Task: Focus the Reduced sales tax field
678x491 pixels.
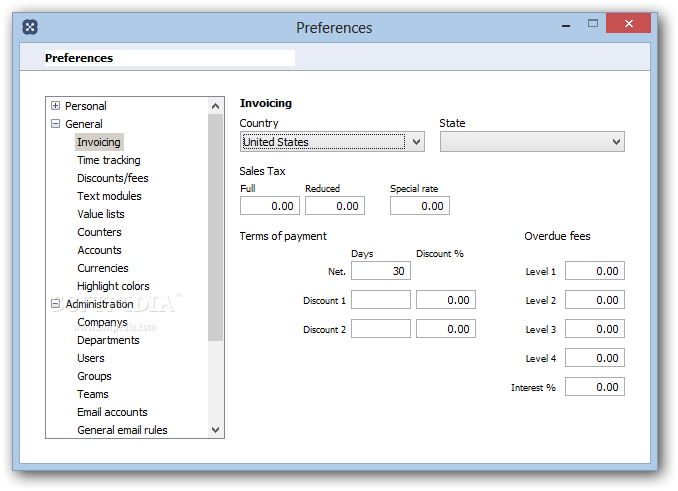Action: click(335, 206)
